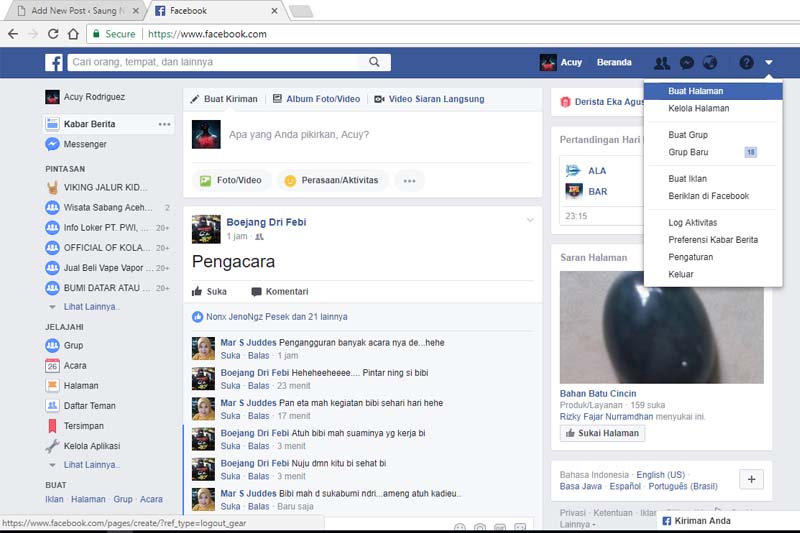800x533 pixels.
Task: Click the search magnifier icon
Action: click(x=374, y=62)
